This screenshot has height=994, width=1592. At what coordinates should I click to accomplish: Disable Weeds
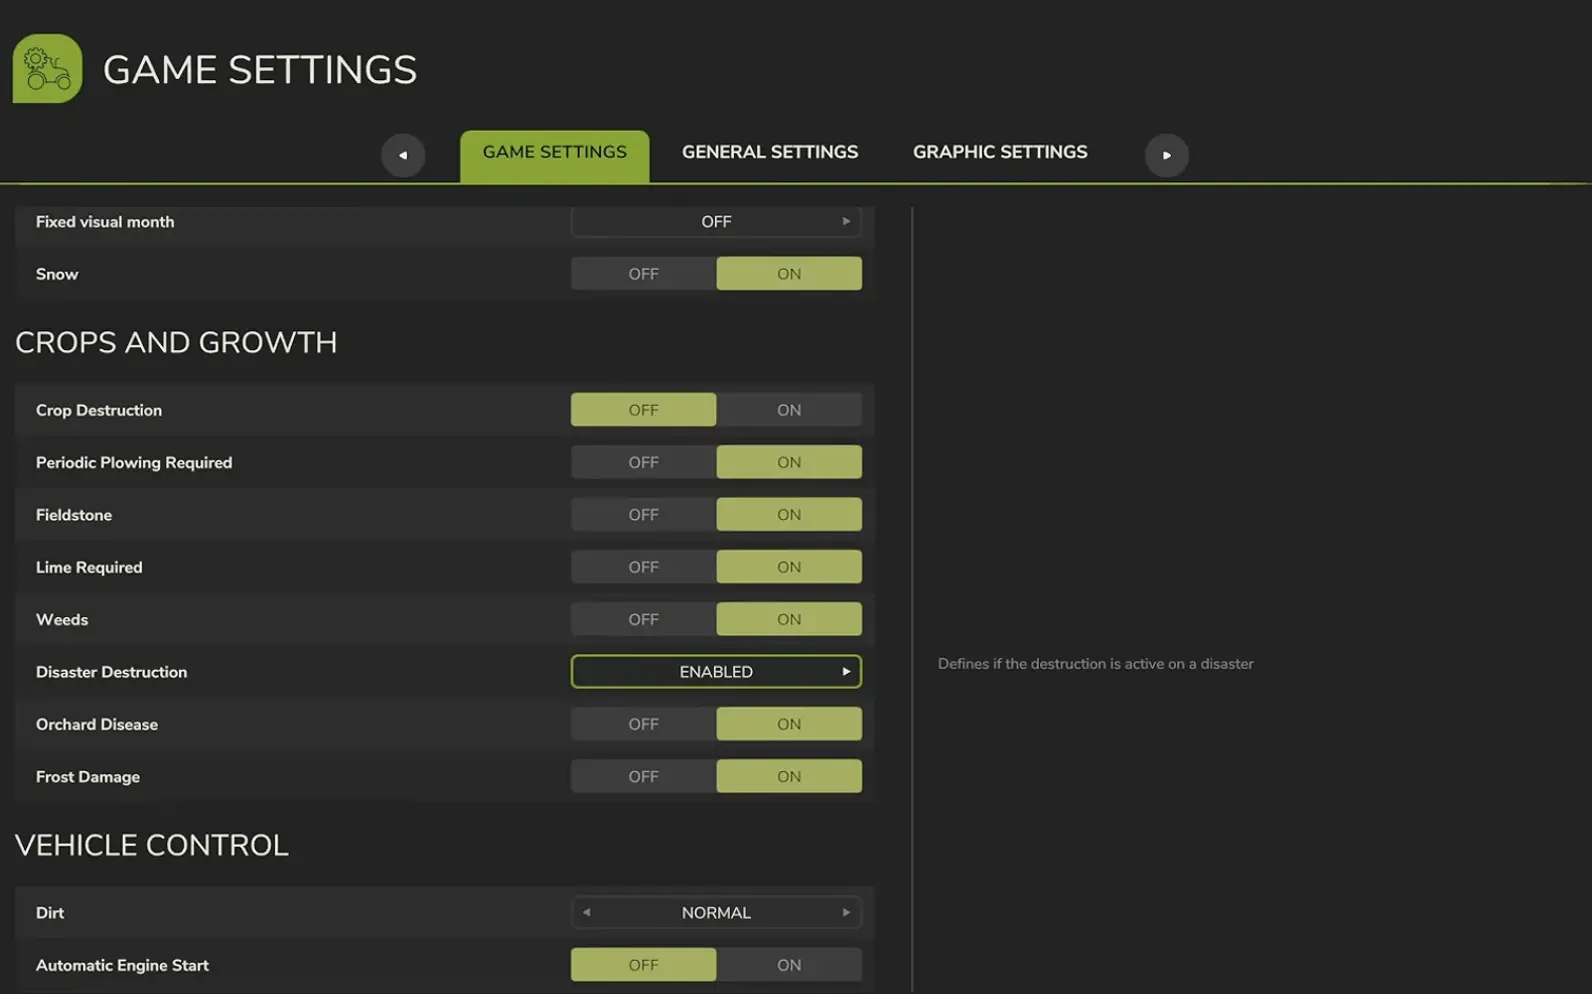pos(643,619)
